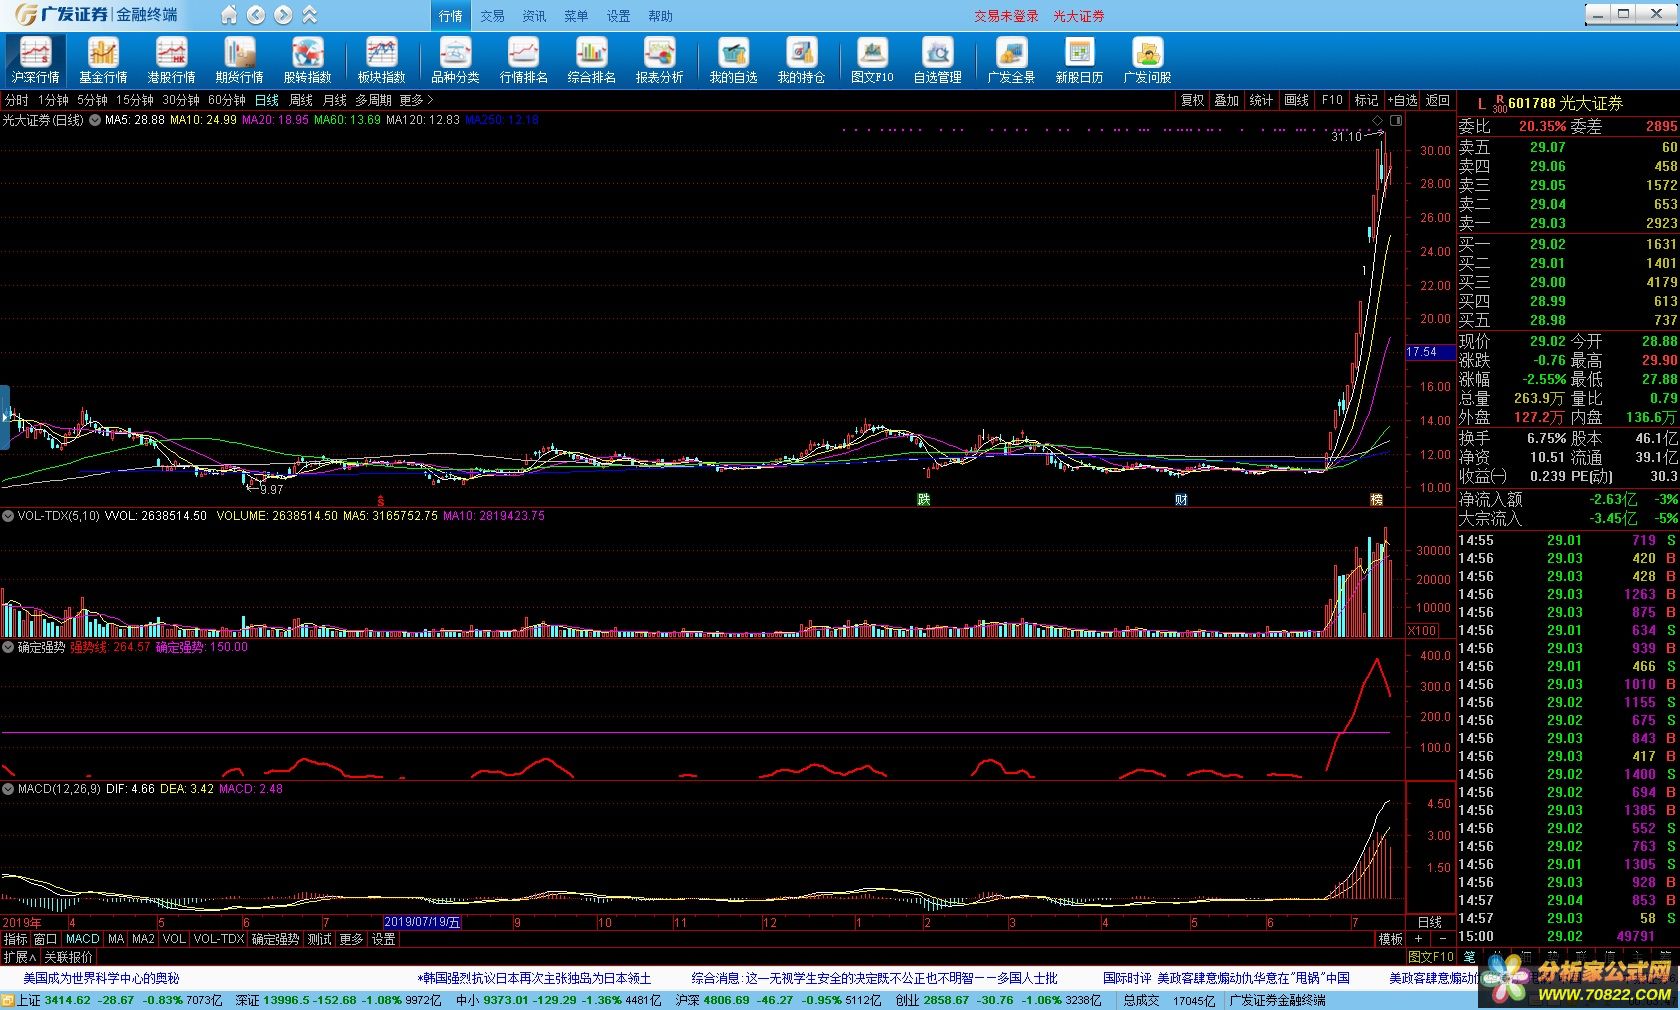
Task: Click the side panel toggle icon above chart
Action: pyautogui.click(x=1396, y=120)
